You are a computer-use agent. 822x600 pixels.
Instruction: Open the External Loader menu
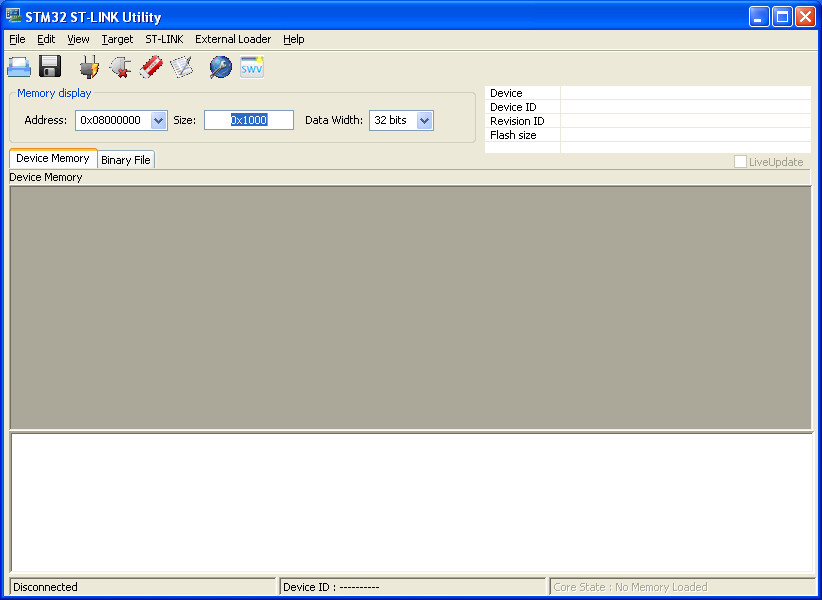pyautogui.click(x=233, y=39)
